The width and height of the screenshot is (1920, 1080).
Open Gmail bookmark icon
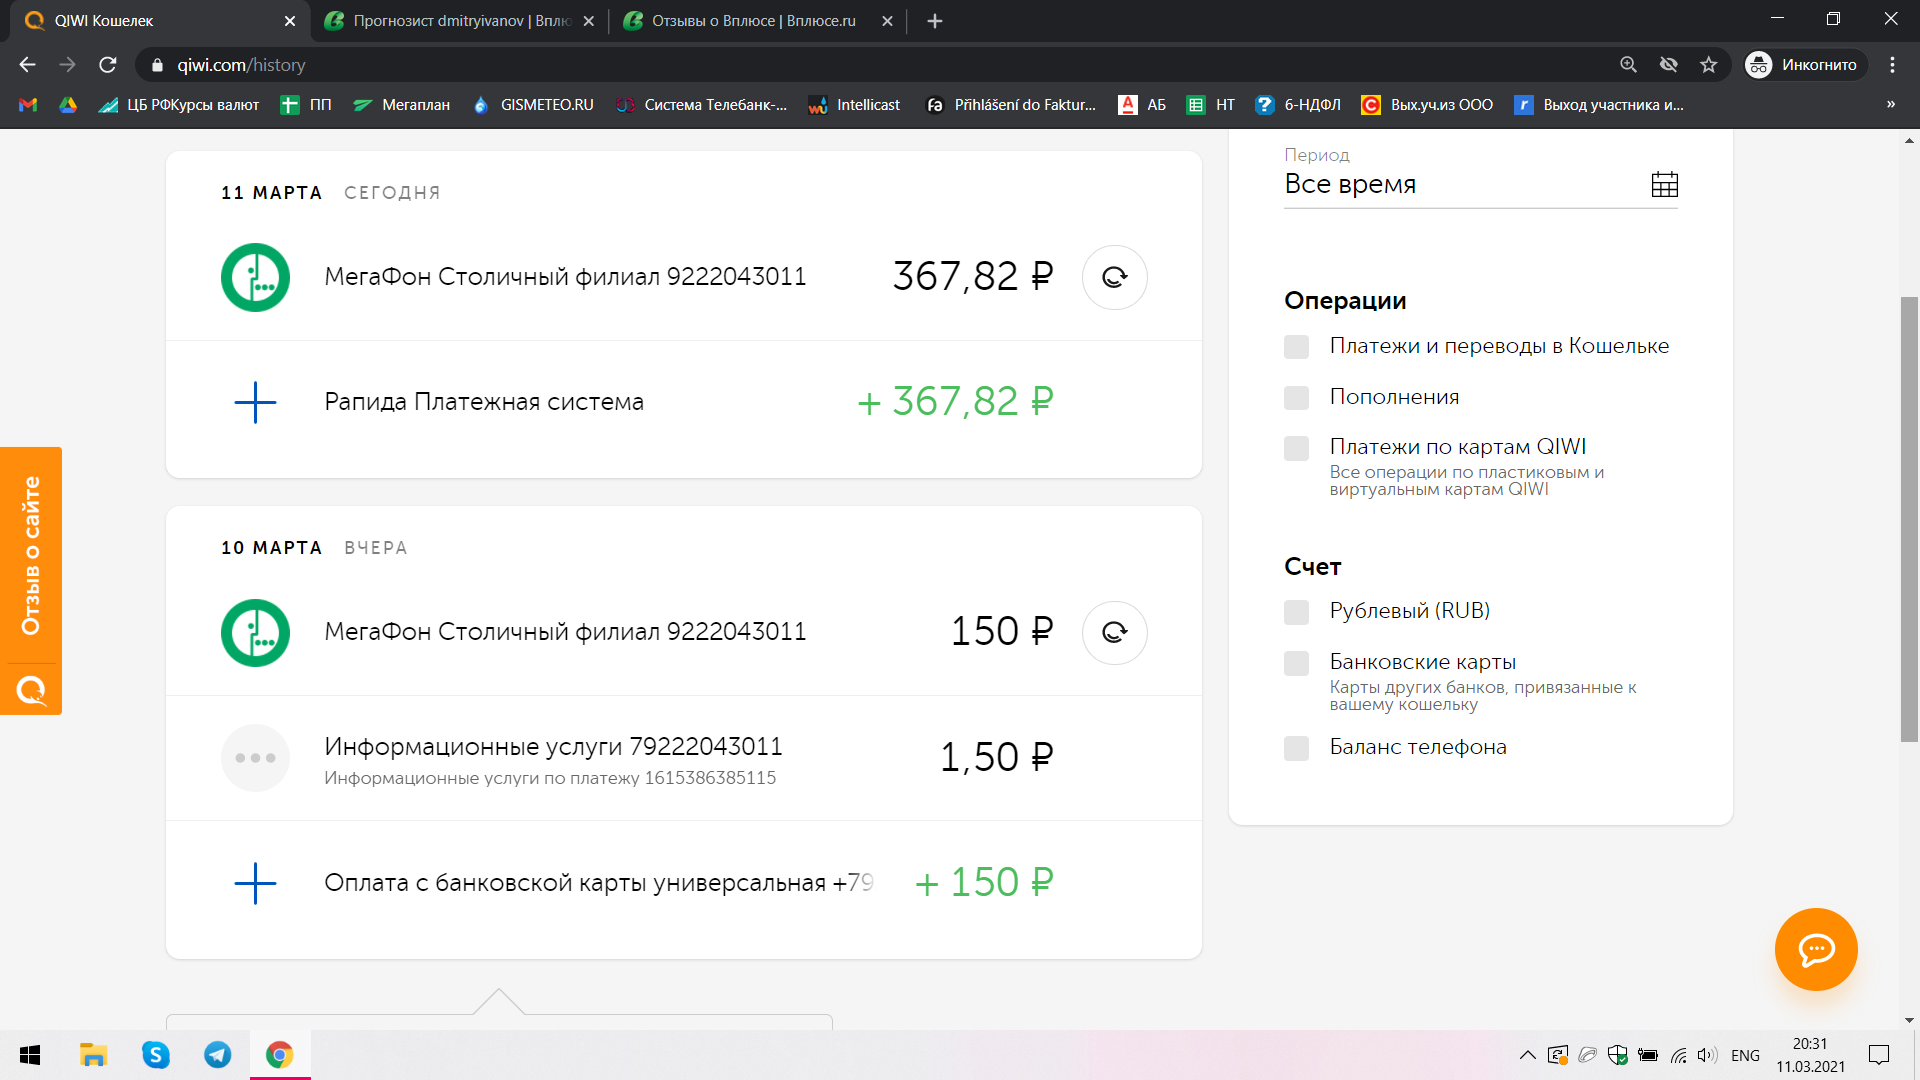pyautogui.click(x=28, y=105)
